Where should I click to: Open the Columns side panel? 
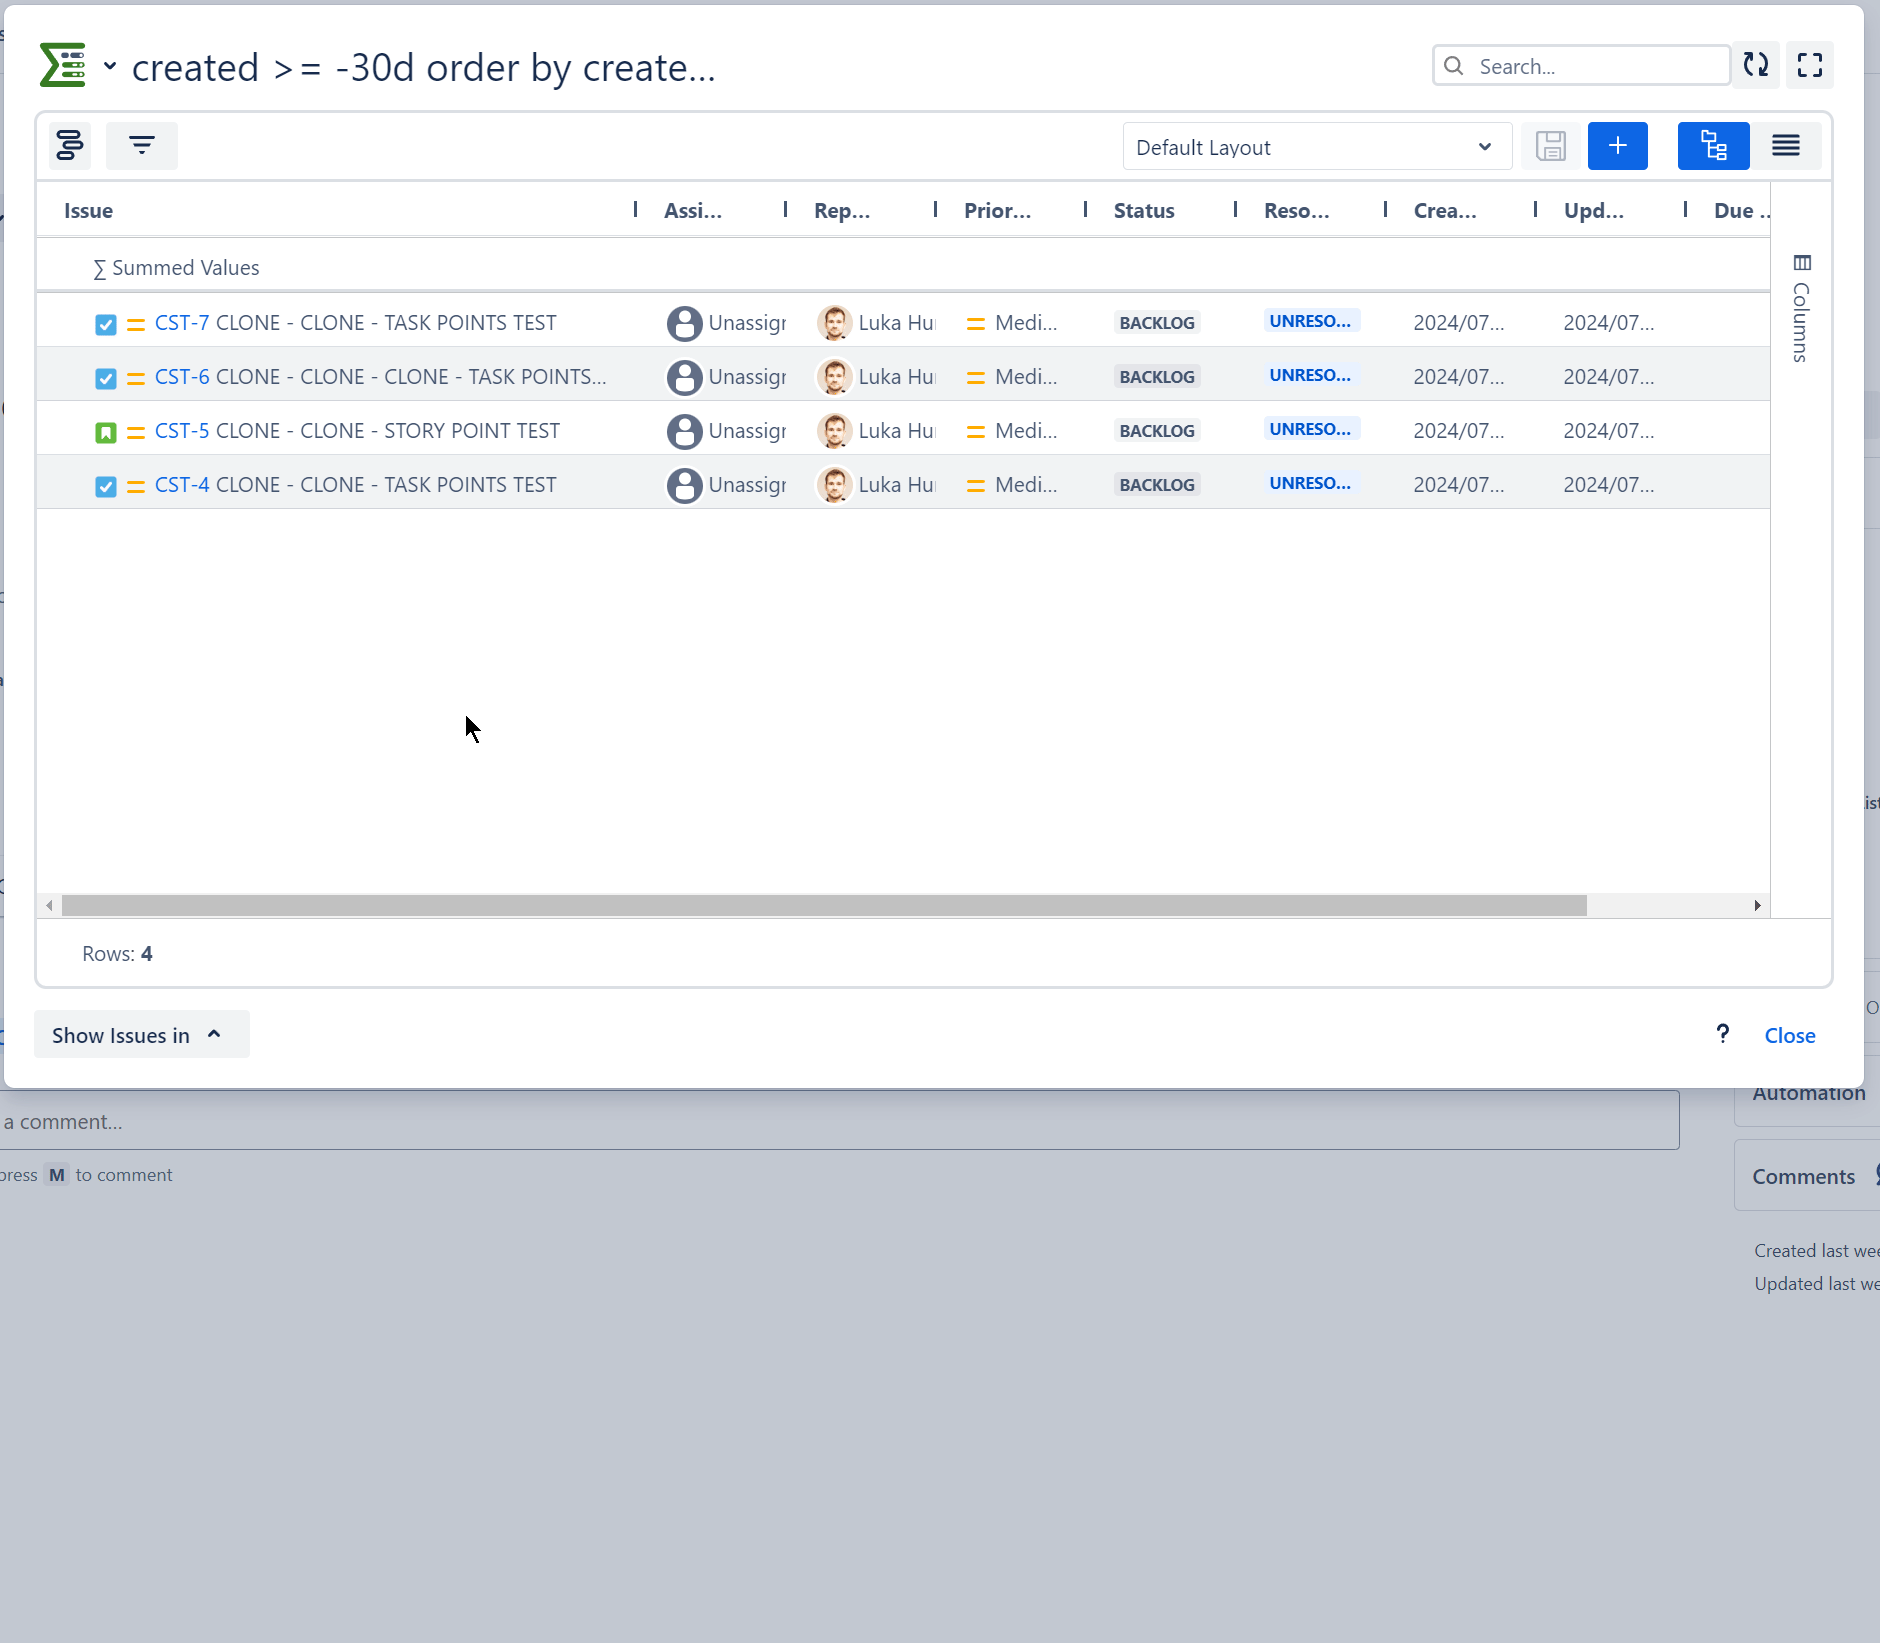(x=1801, y=308)
